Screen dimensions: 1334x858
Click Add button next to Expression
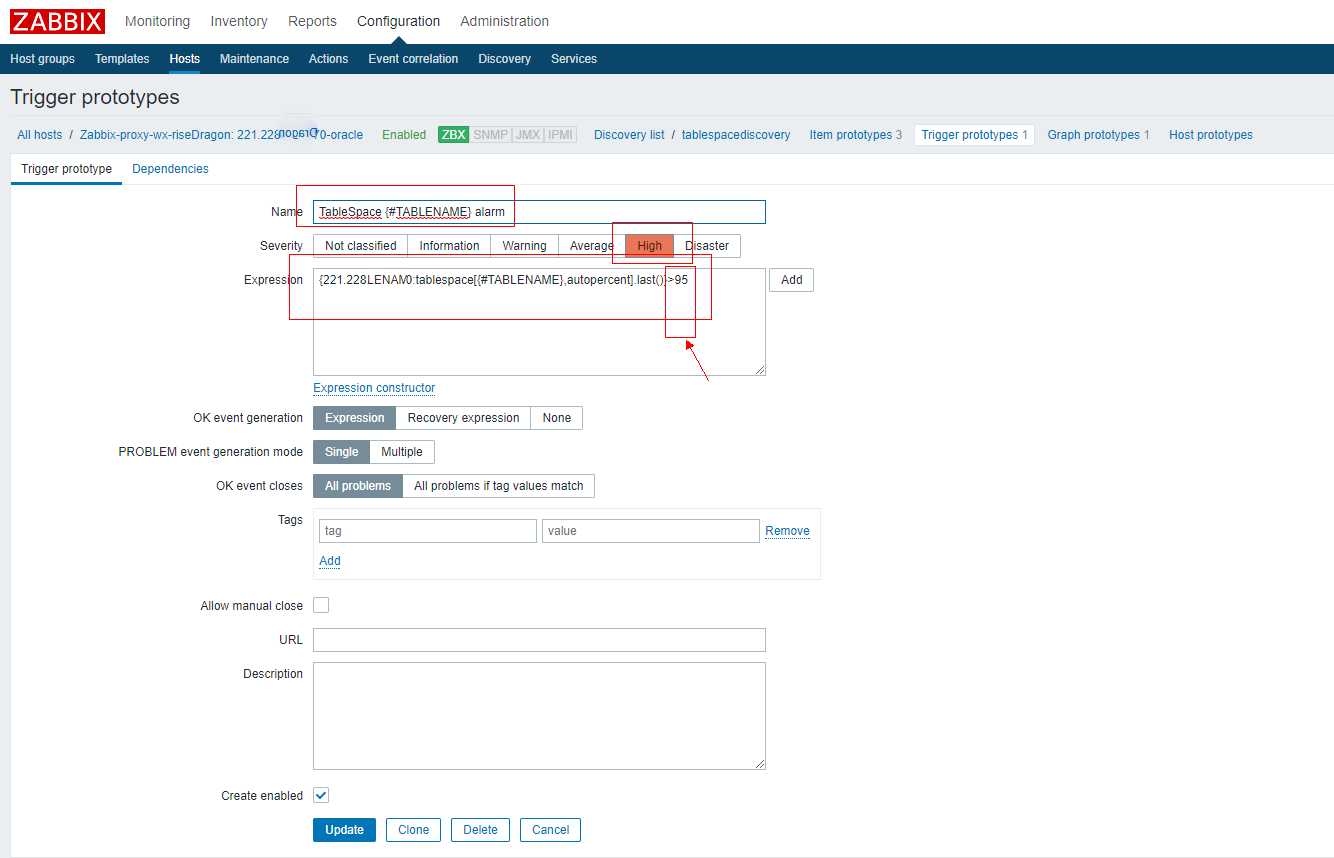click(791, 280)
